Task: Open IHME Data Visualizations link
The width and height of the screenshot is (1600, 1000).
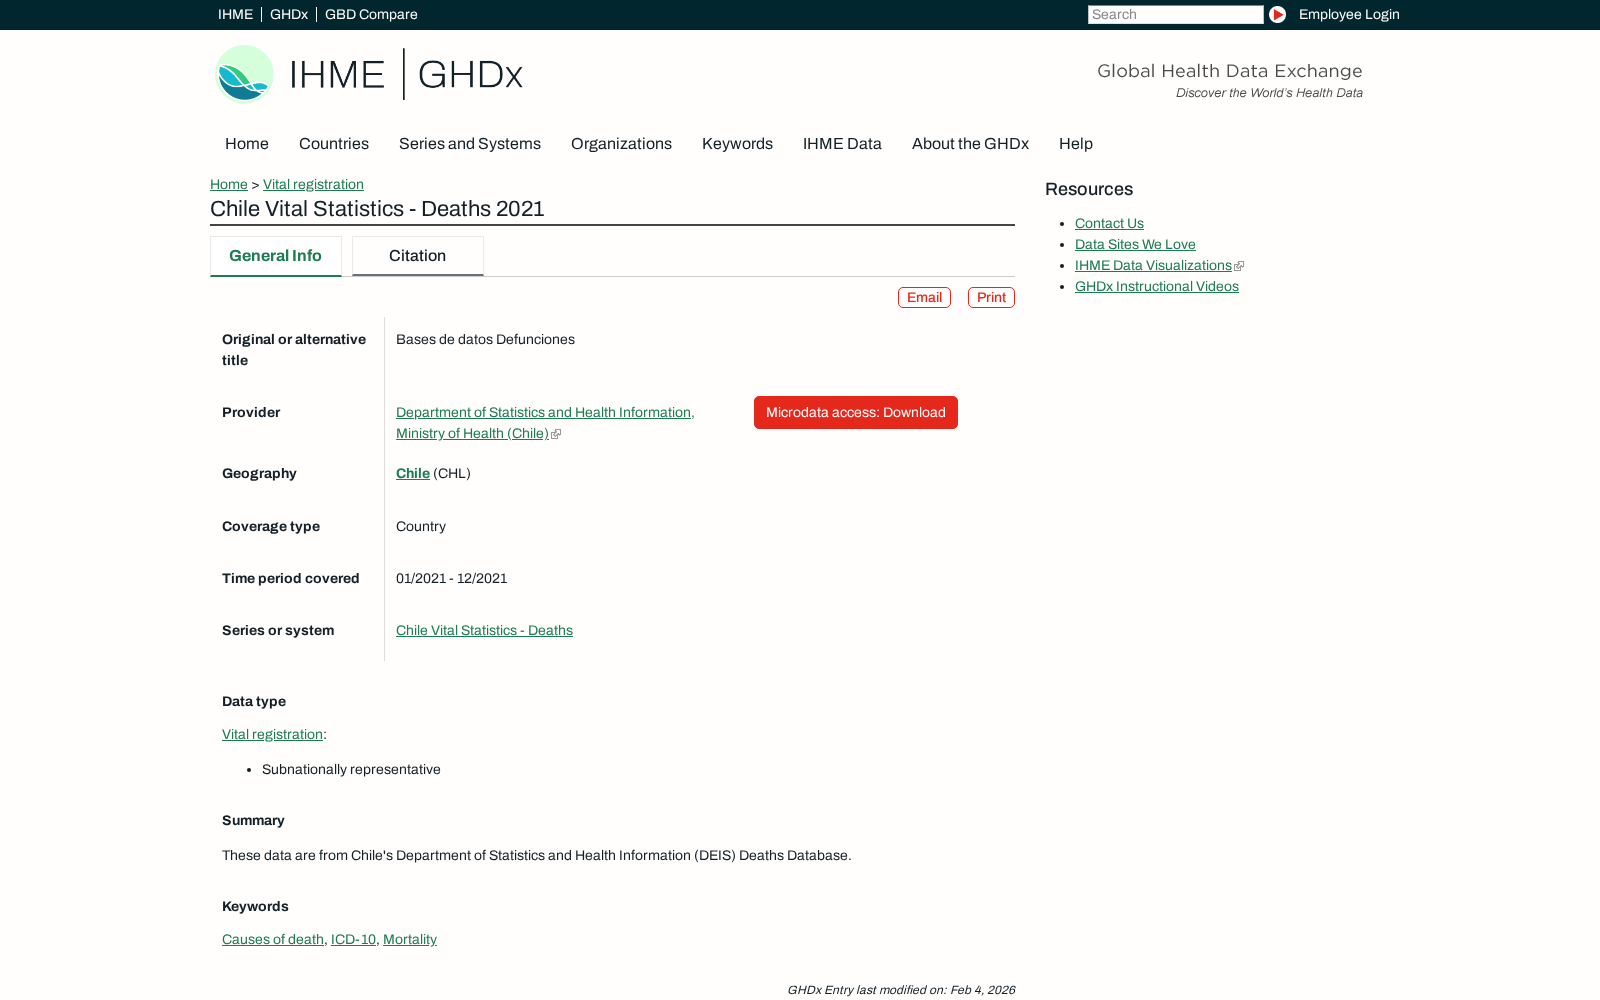Action: [x=1153, y=266]
